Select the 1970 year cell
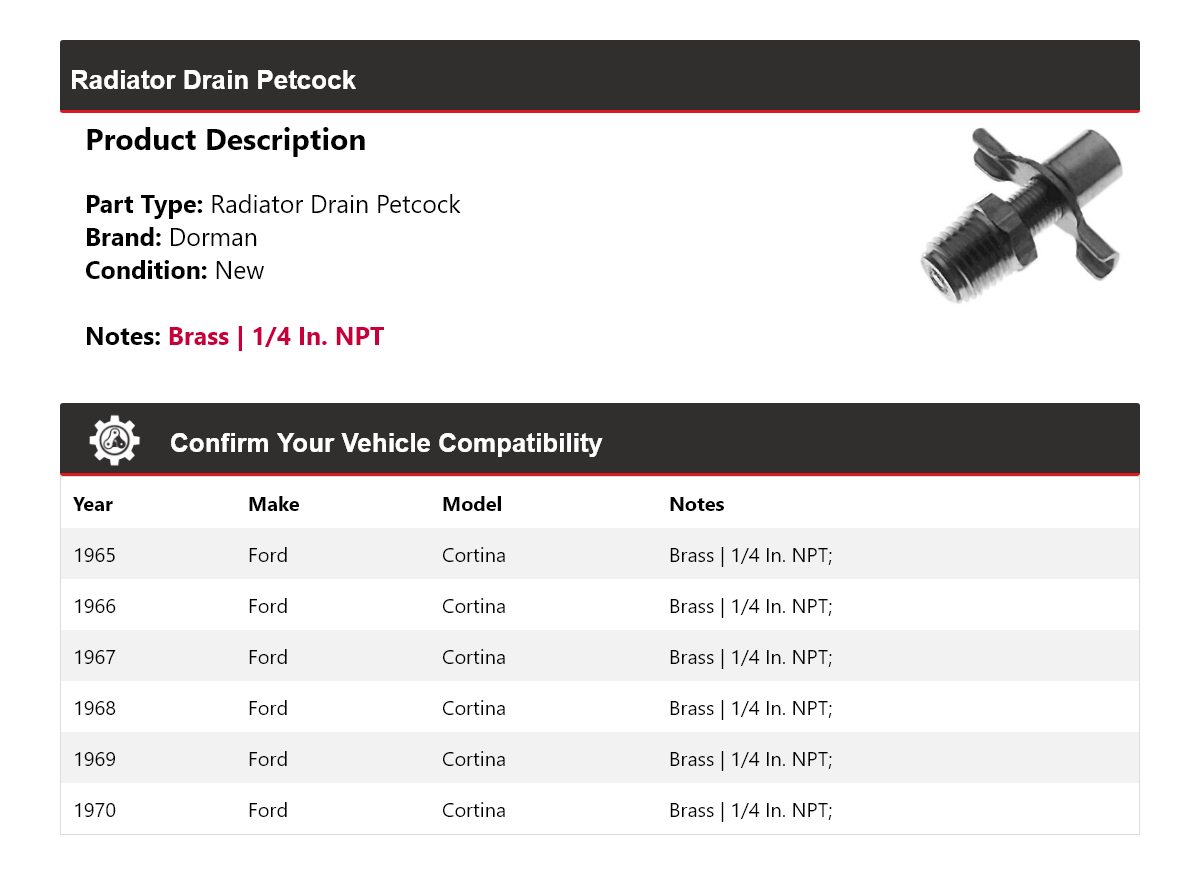1200x875 pixels. pos(94,810)
